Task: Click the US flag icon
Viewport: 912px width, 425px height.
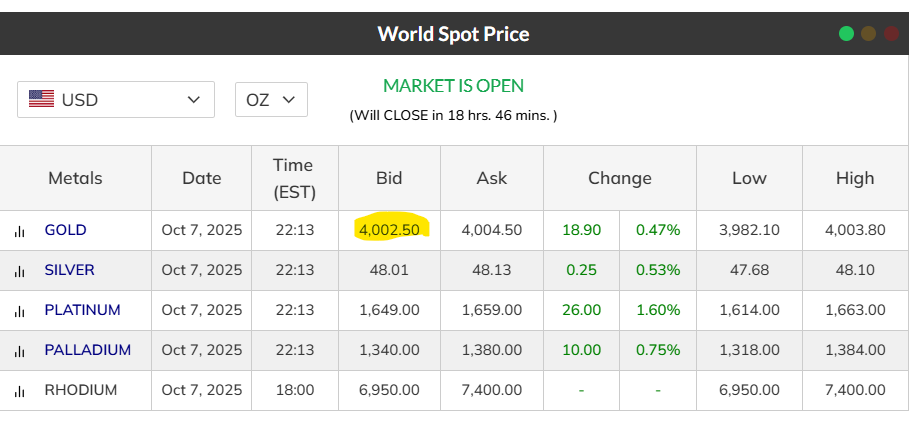Action: (41, 99)
